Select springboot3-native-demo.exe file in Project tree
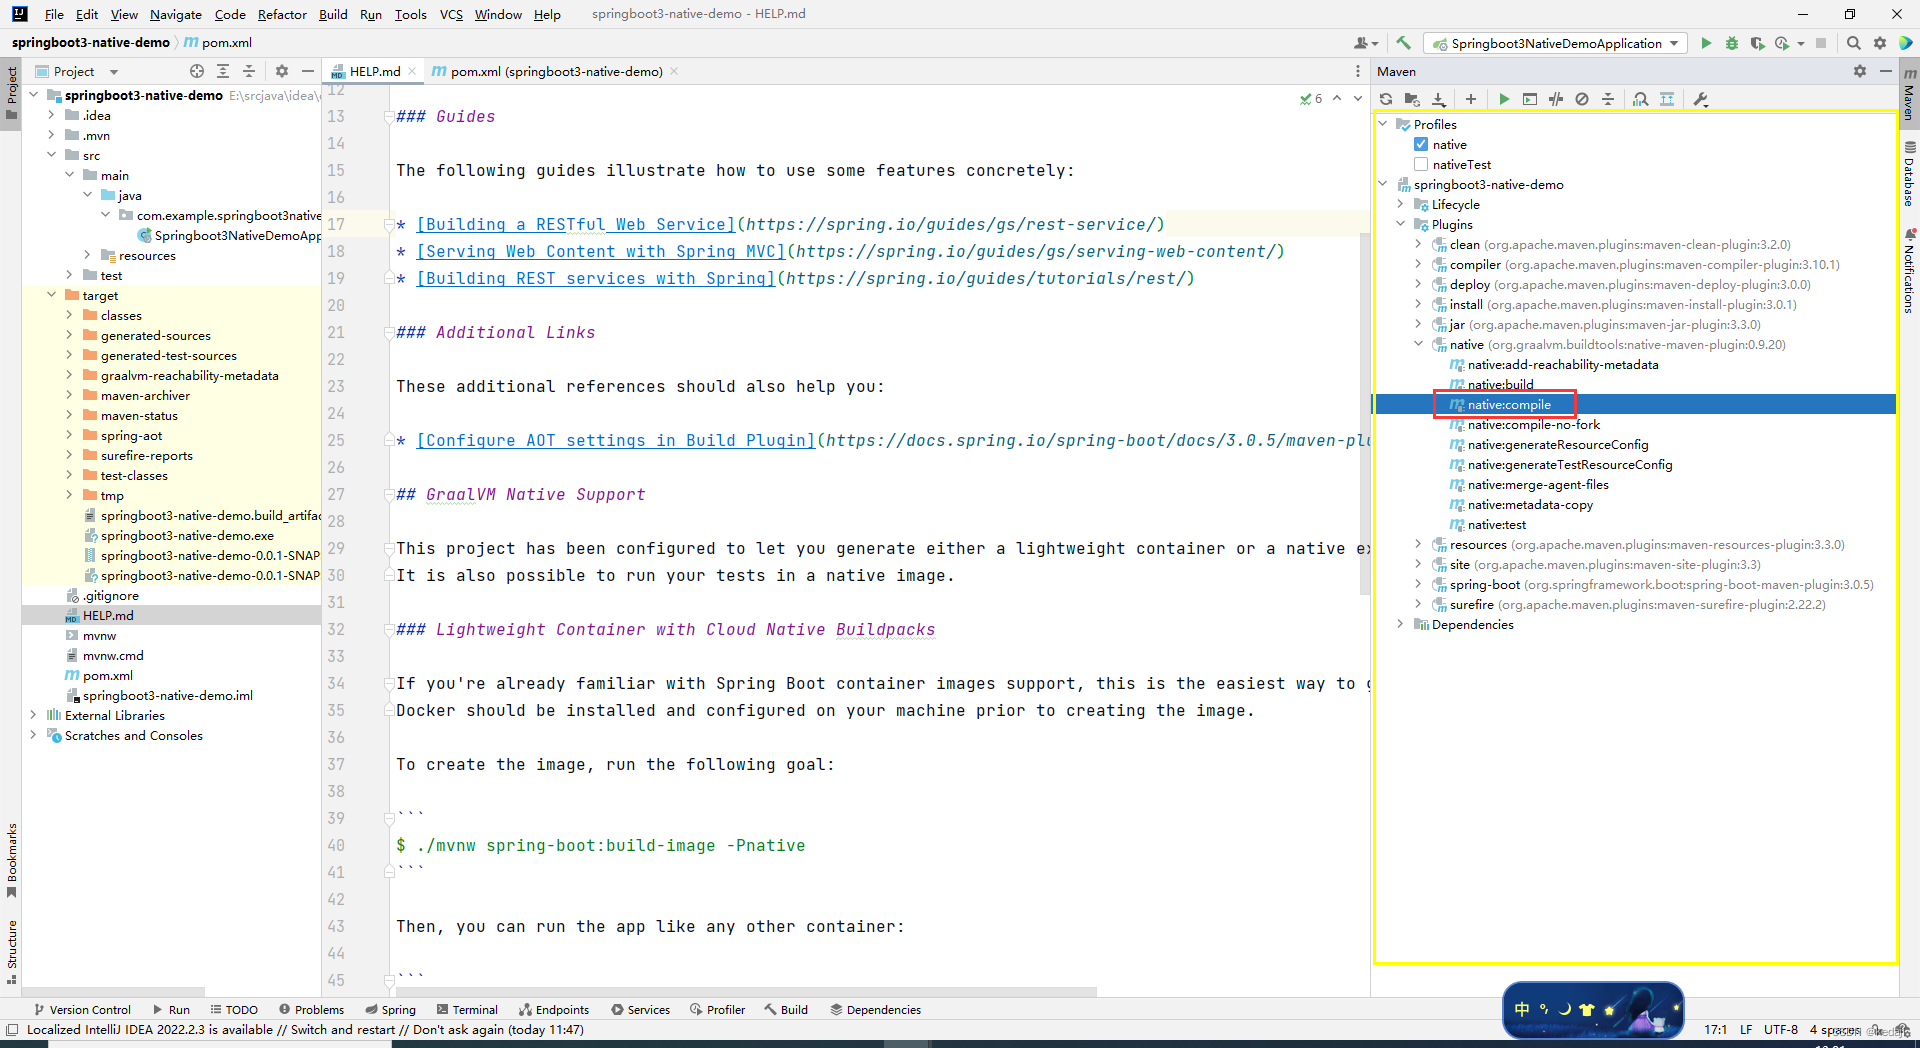1920x1048 pixels. pos(186,535)
